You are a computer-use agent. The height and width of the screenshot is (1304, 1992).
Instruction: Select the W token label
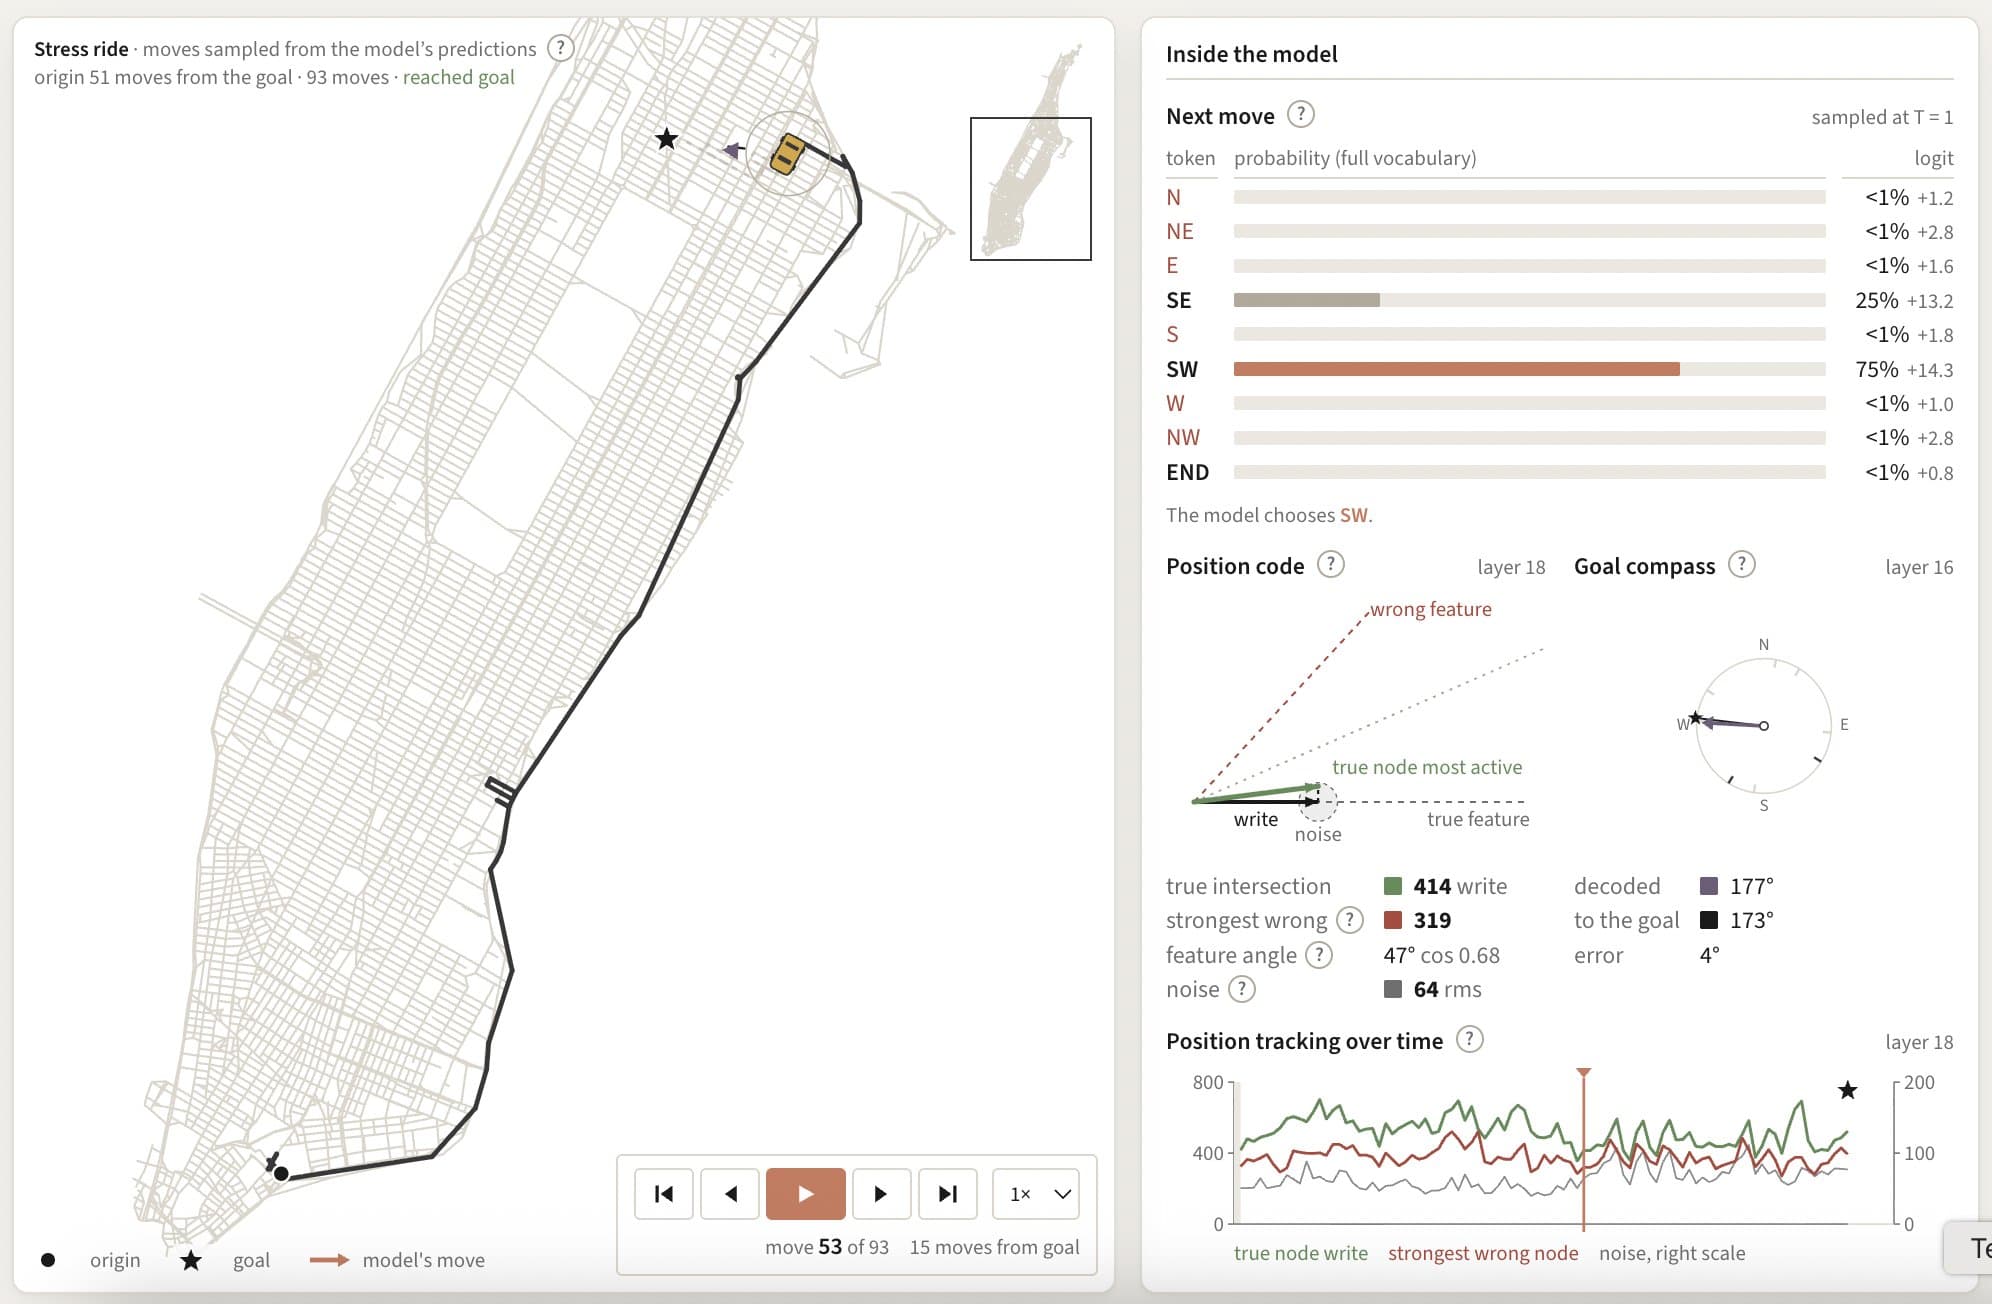[1175, 403]
